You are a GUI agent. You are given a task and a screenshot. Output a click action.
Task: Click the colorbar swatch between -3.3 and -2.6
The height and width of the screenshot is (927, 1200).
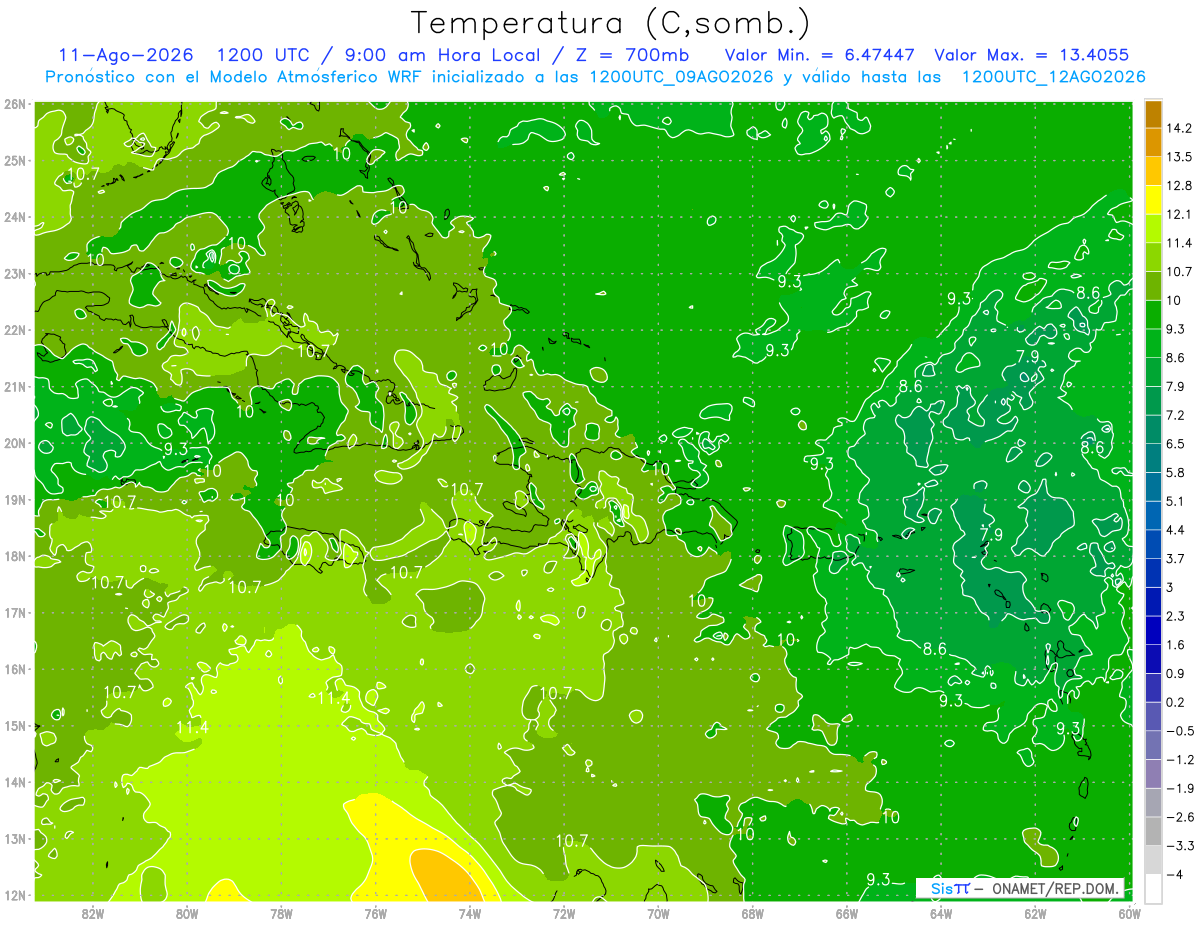(x=1153, y=832)
